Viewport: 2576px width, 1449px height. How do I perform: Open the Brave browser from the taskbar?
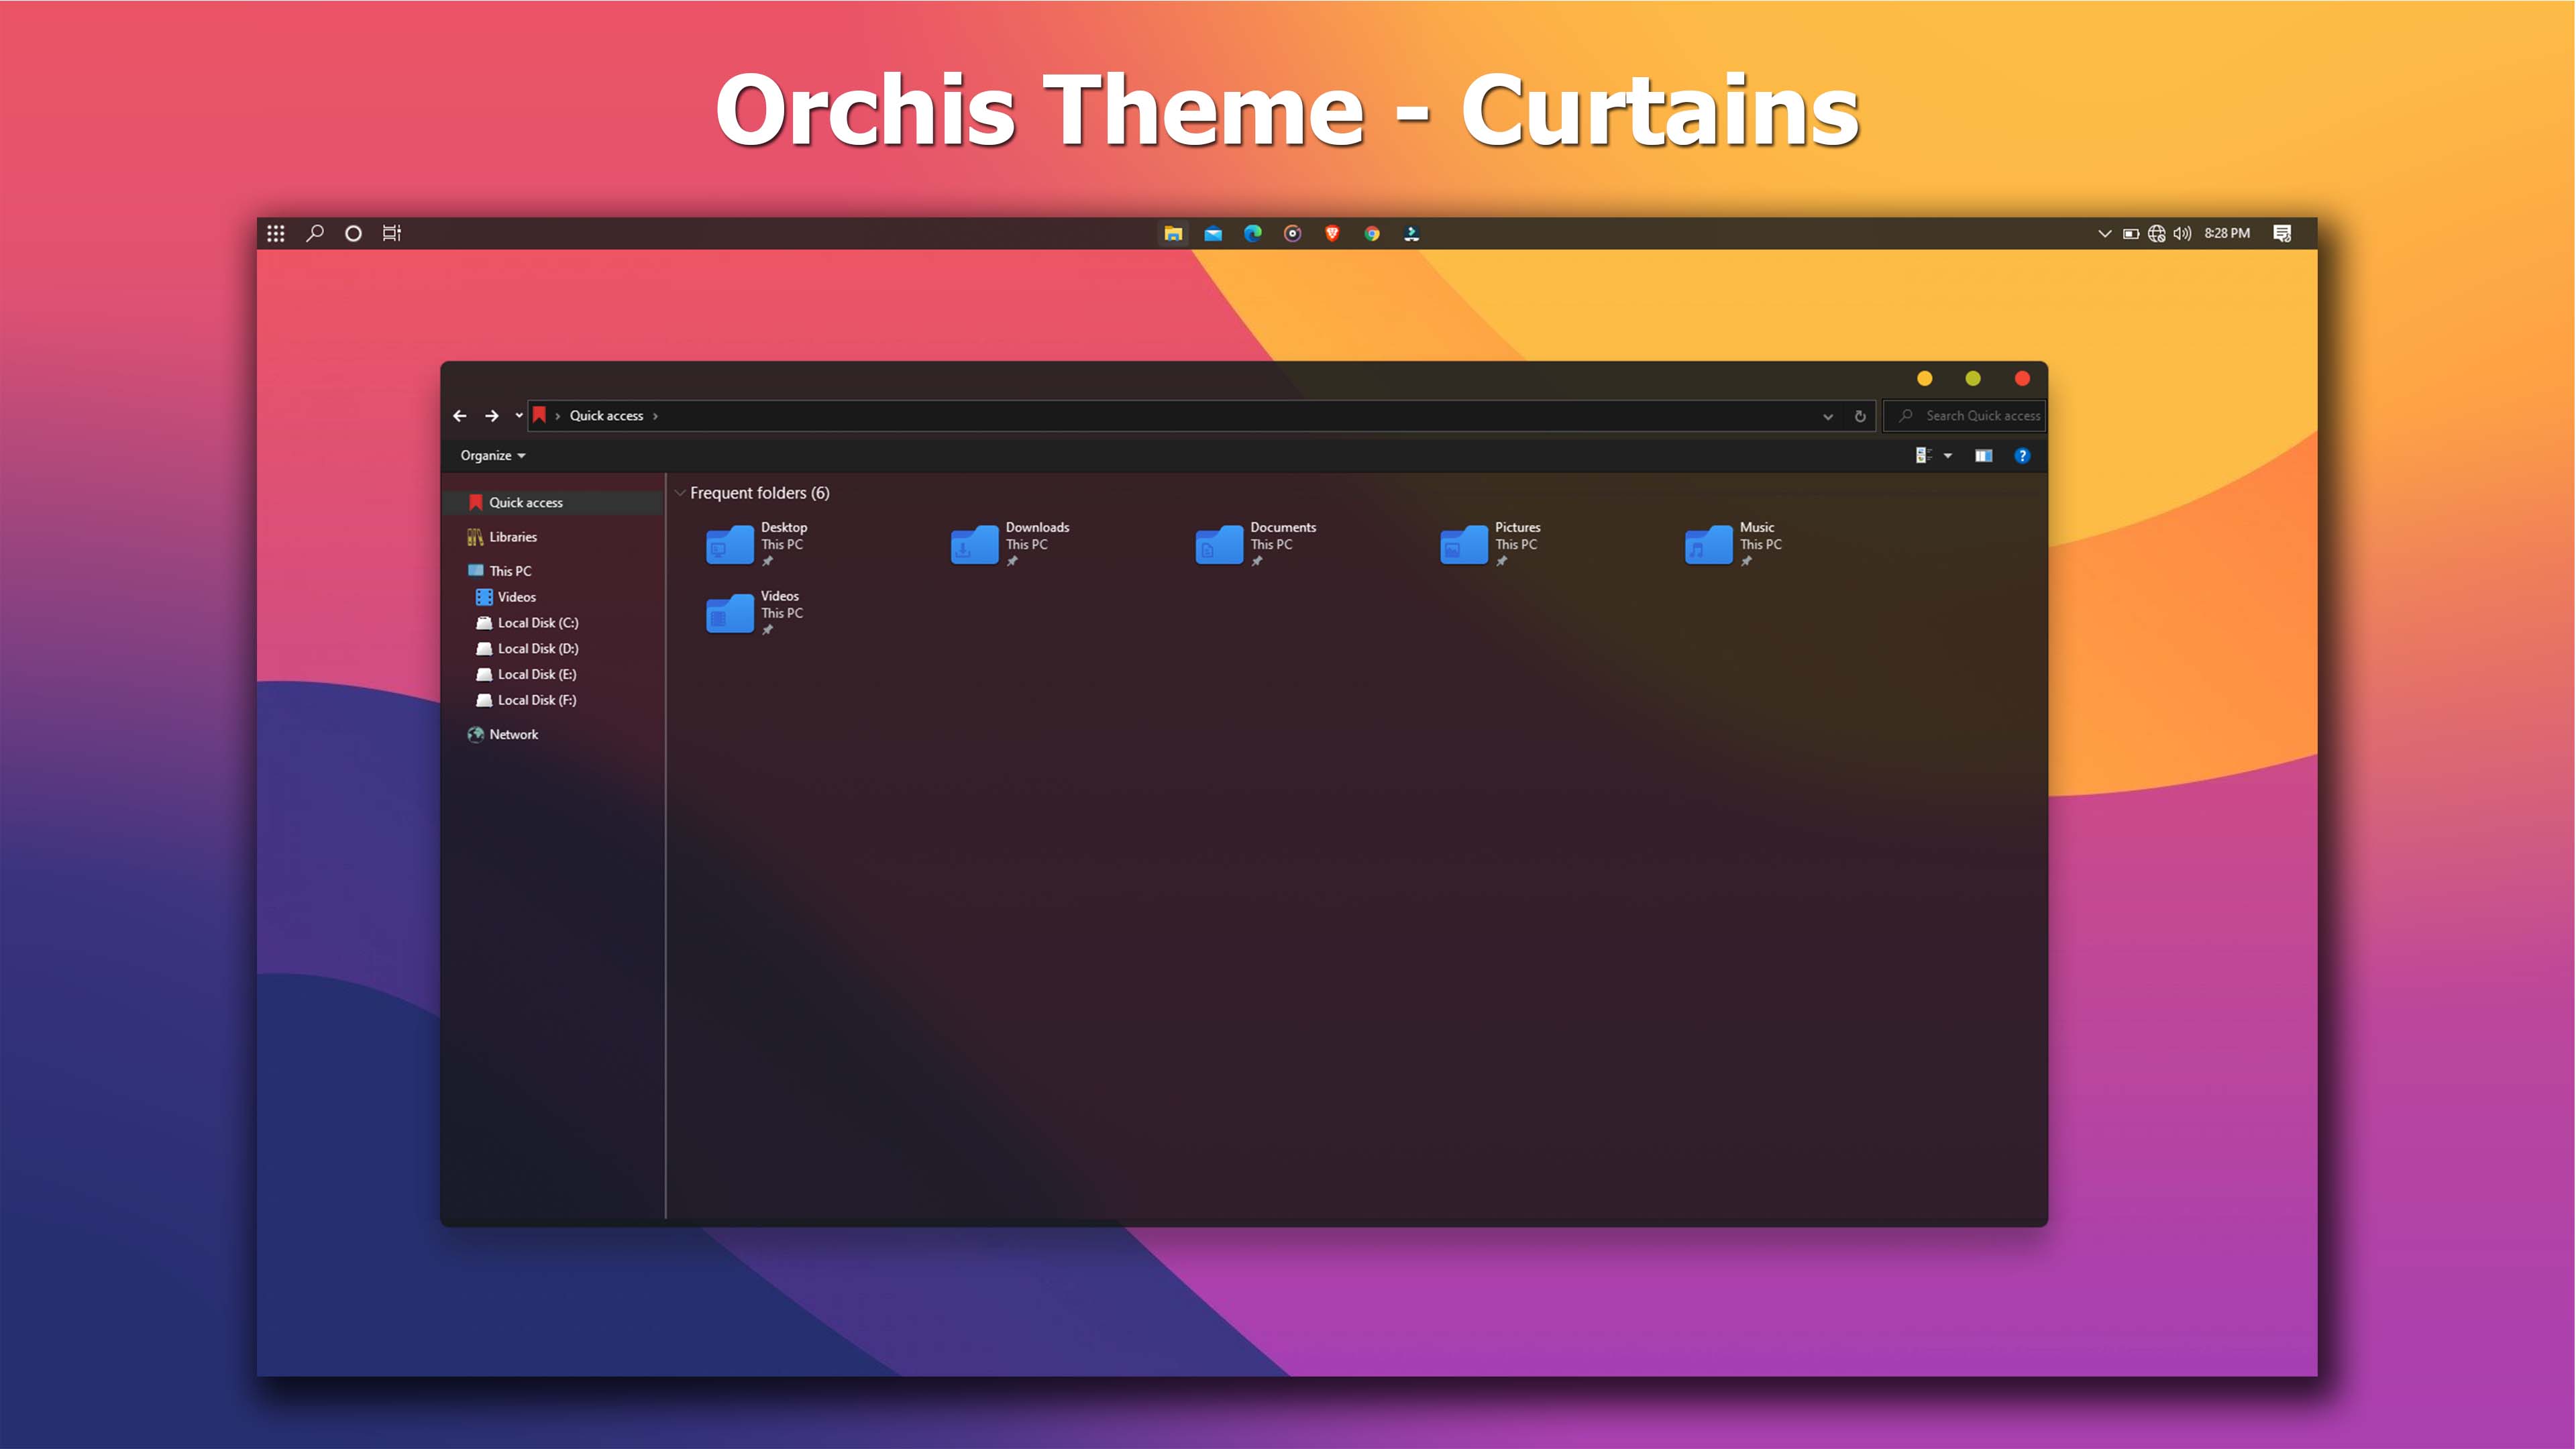(x=1332, y=233)
